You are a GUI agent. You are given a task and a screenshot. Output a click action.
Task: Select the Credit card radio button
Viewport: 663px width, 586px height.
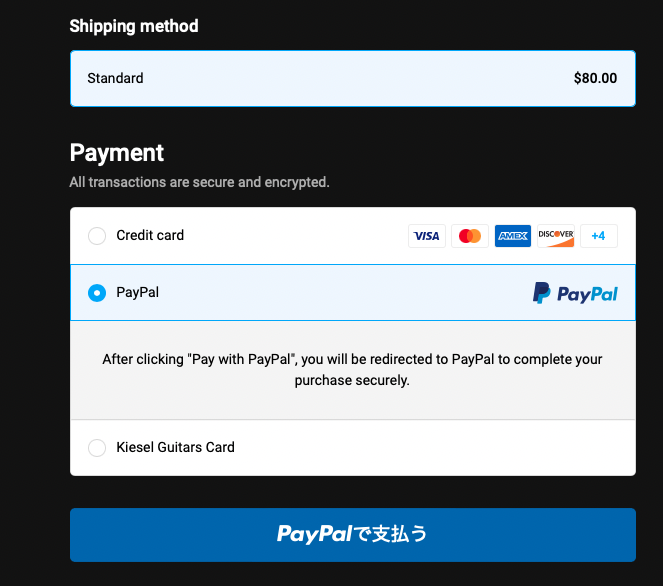pos(97,235)
